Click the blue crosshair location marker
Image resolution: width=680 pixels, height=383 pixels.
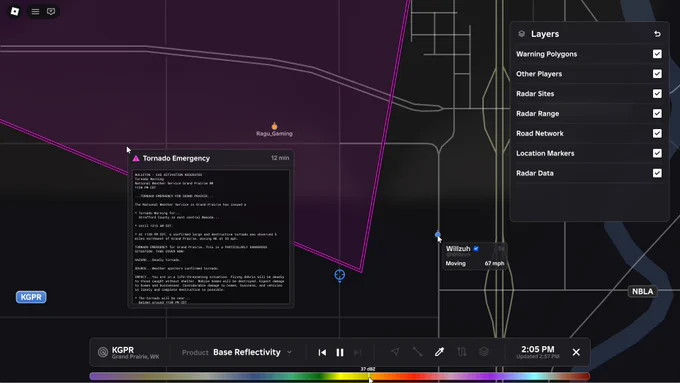[x=340, y=275]
